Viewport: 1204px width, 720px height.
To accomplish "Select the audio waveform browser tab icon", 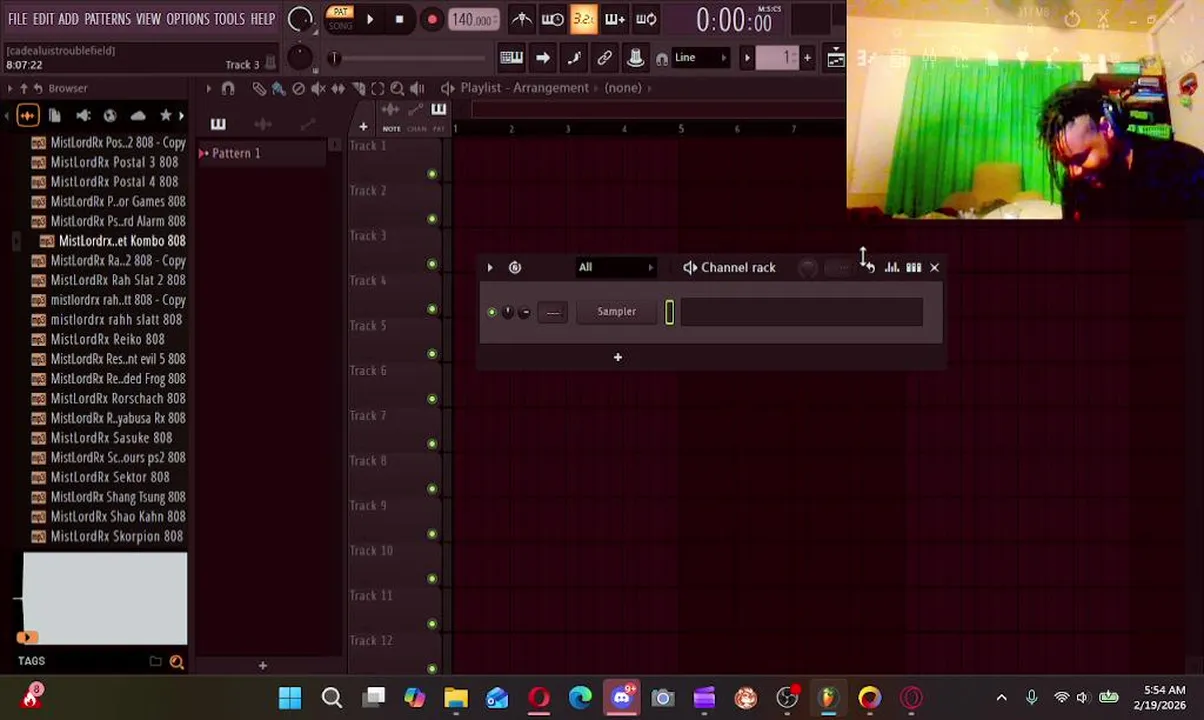I will [27, 116].
